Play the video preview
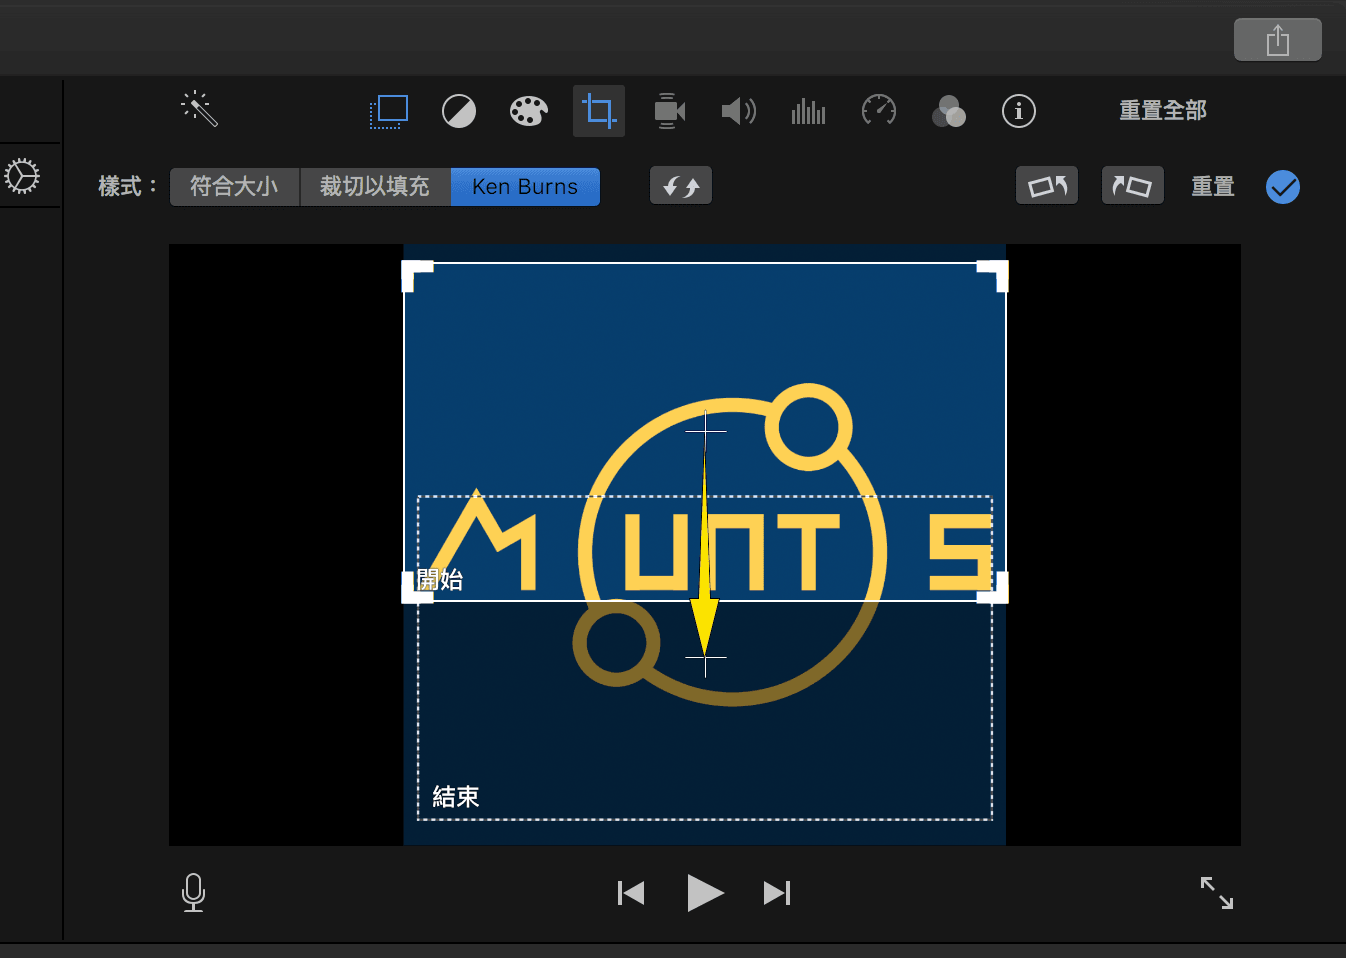The image size is (1346, 958). [x=705, y=892]
